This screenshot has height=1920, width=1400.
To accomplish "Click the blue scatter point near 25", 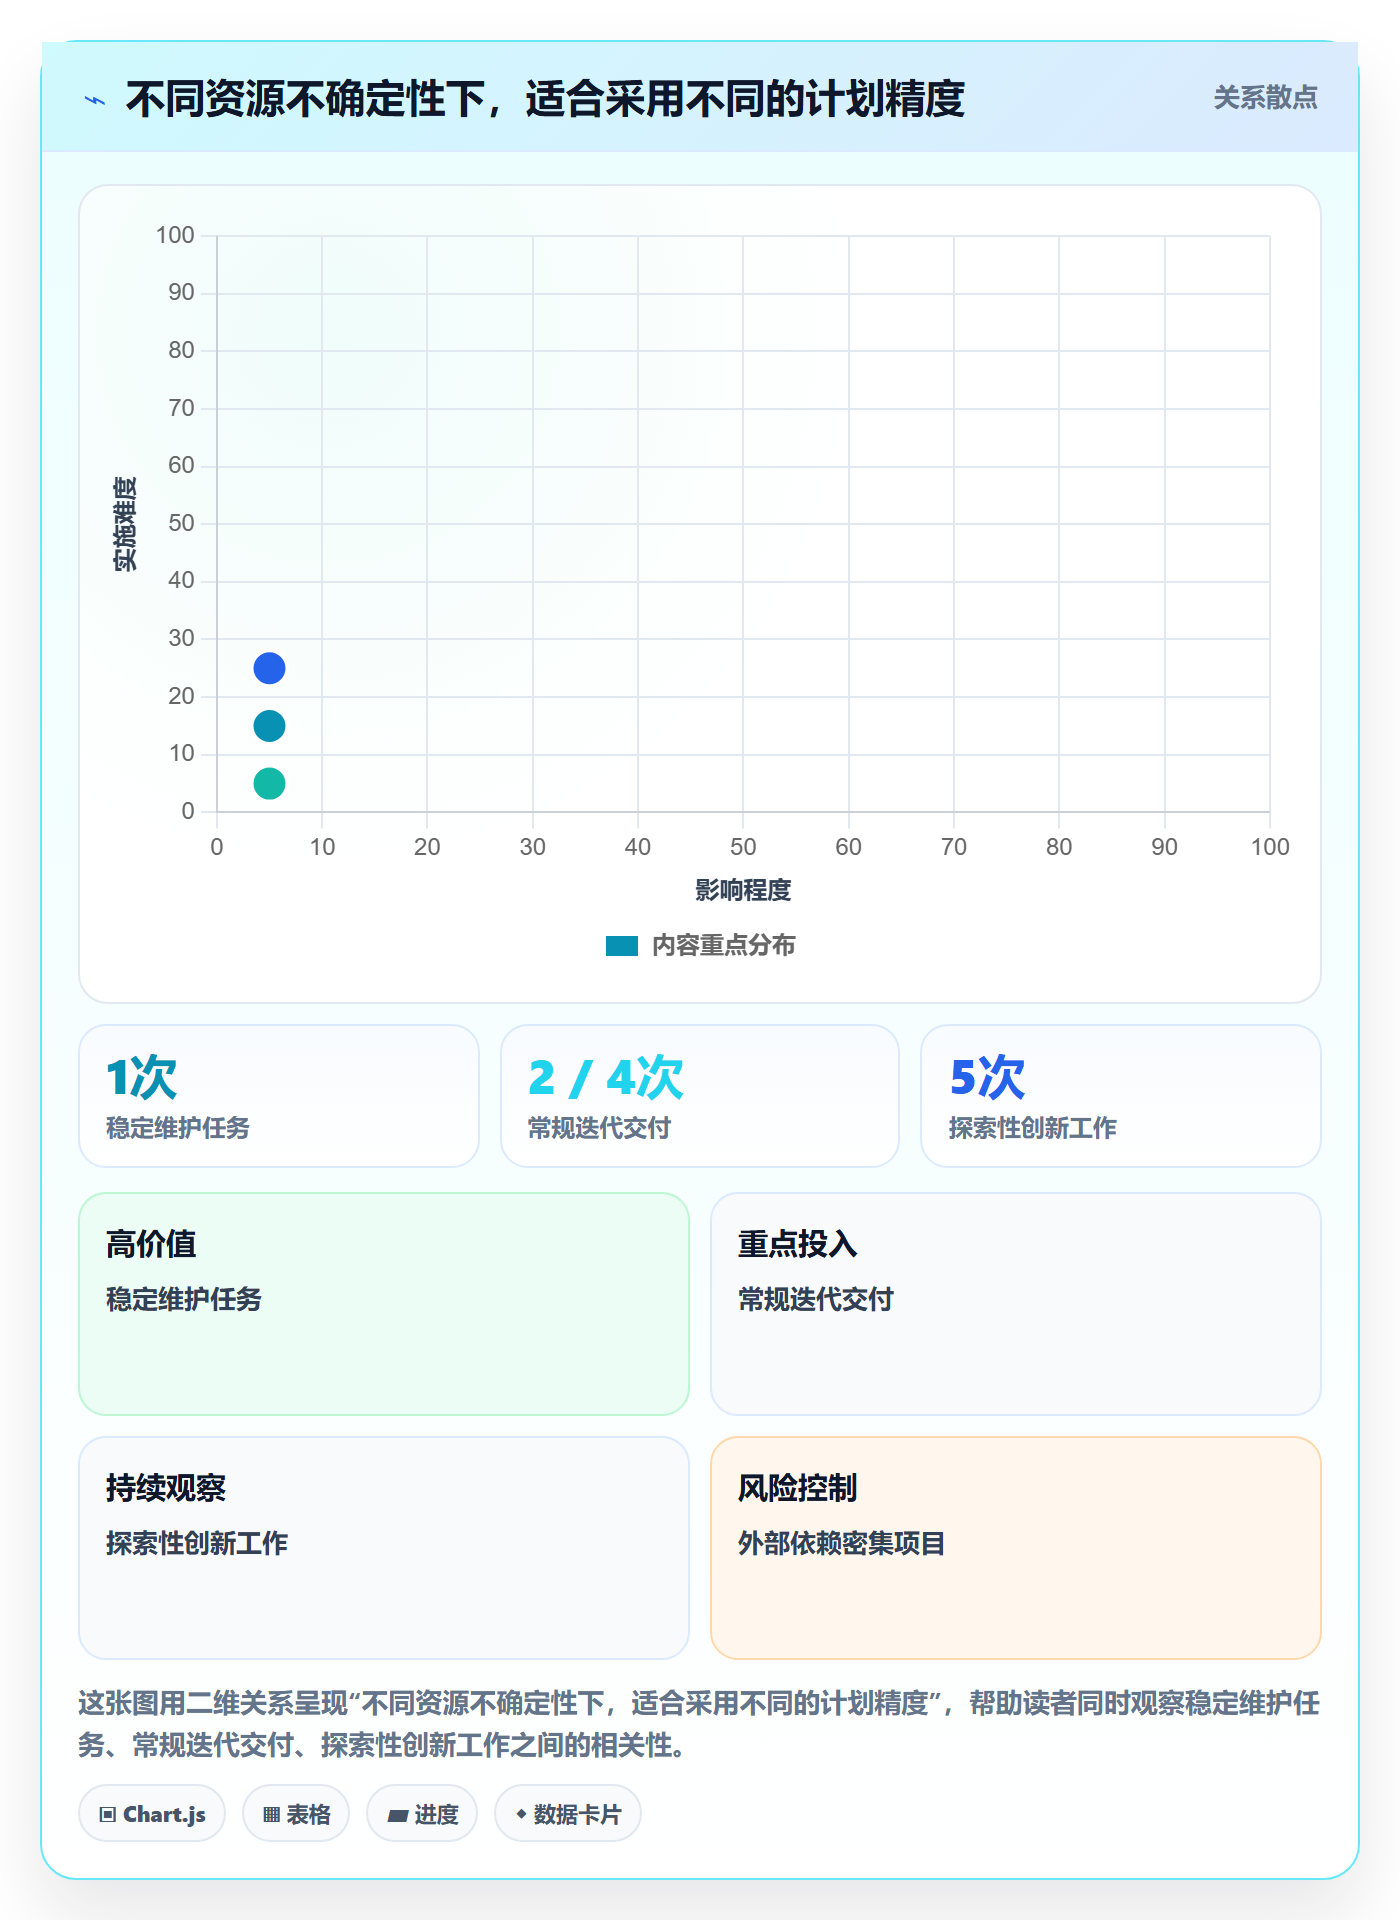I will [x=269, y=668].
